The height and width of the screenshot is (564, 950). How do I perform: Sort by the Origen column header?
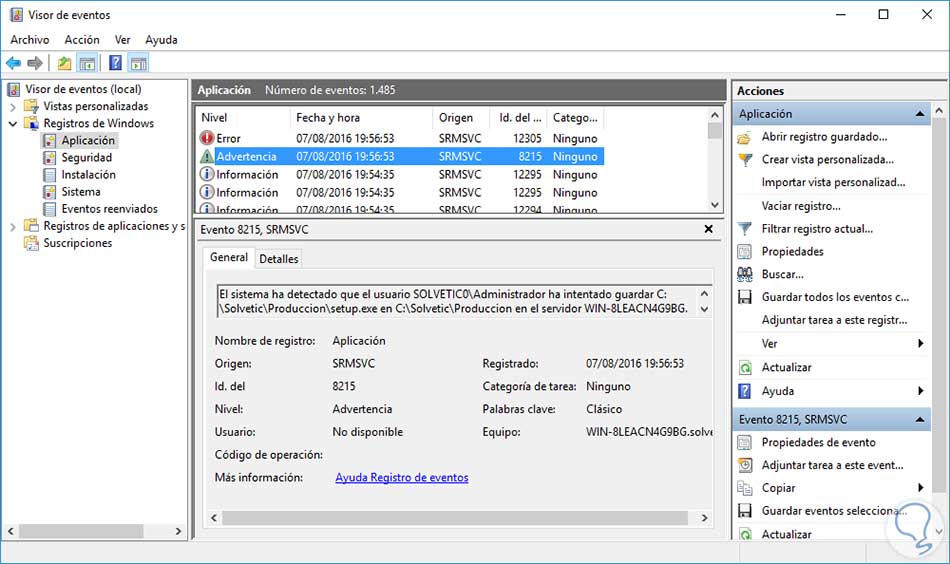463,118
